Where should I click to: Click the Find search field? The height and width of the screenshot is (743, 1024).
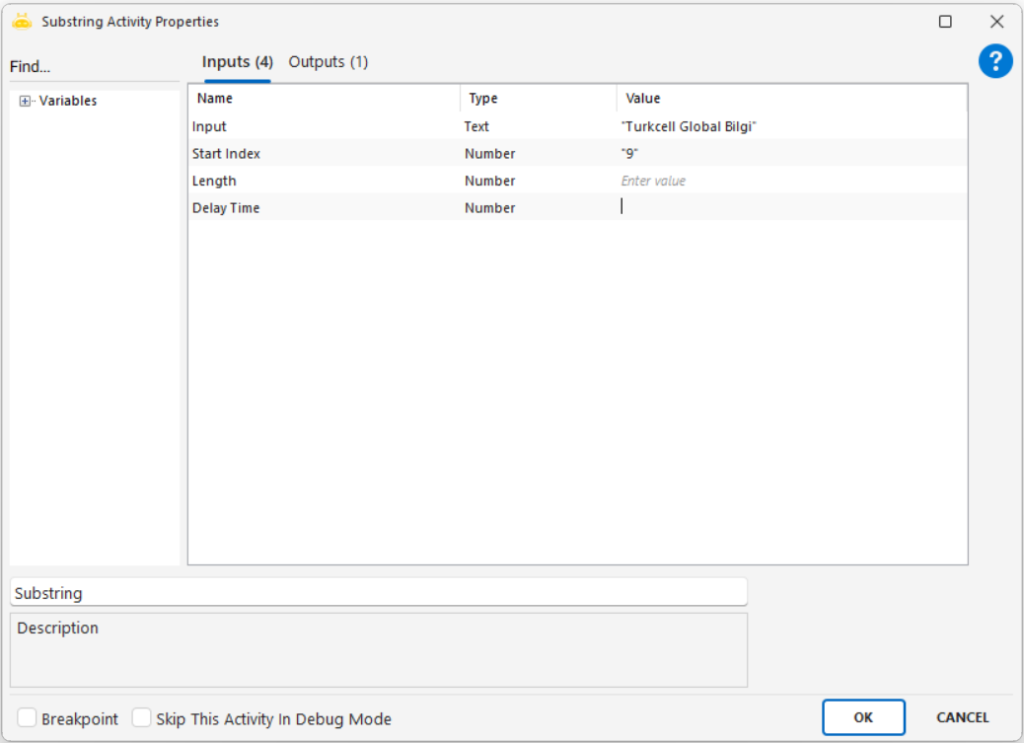(x=95, y=67)
